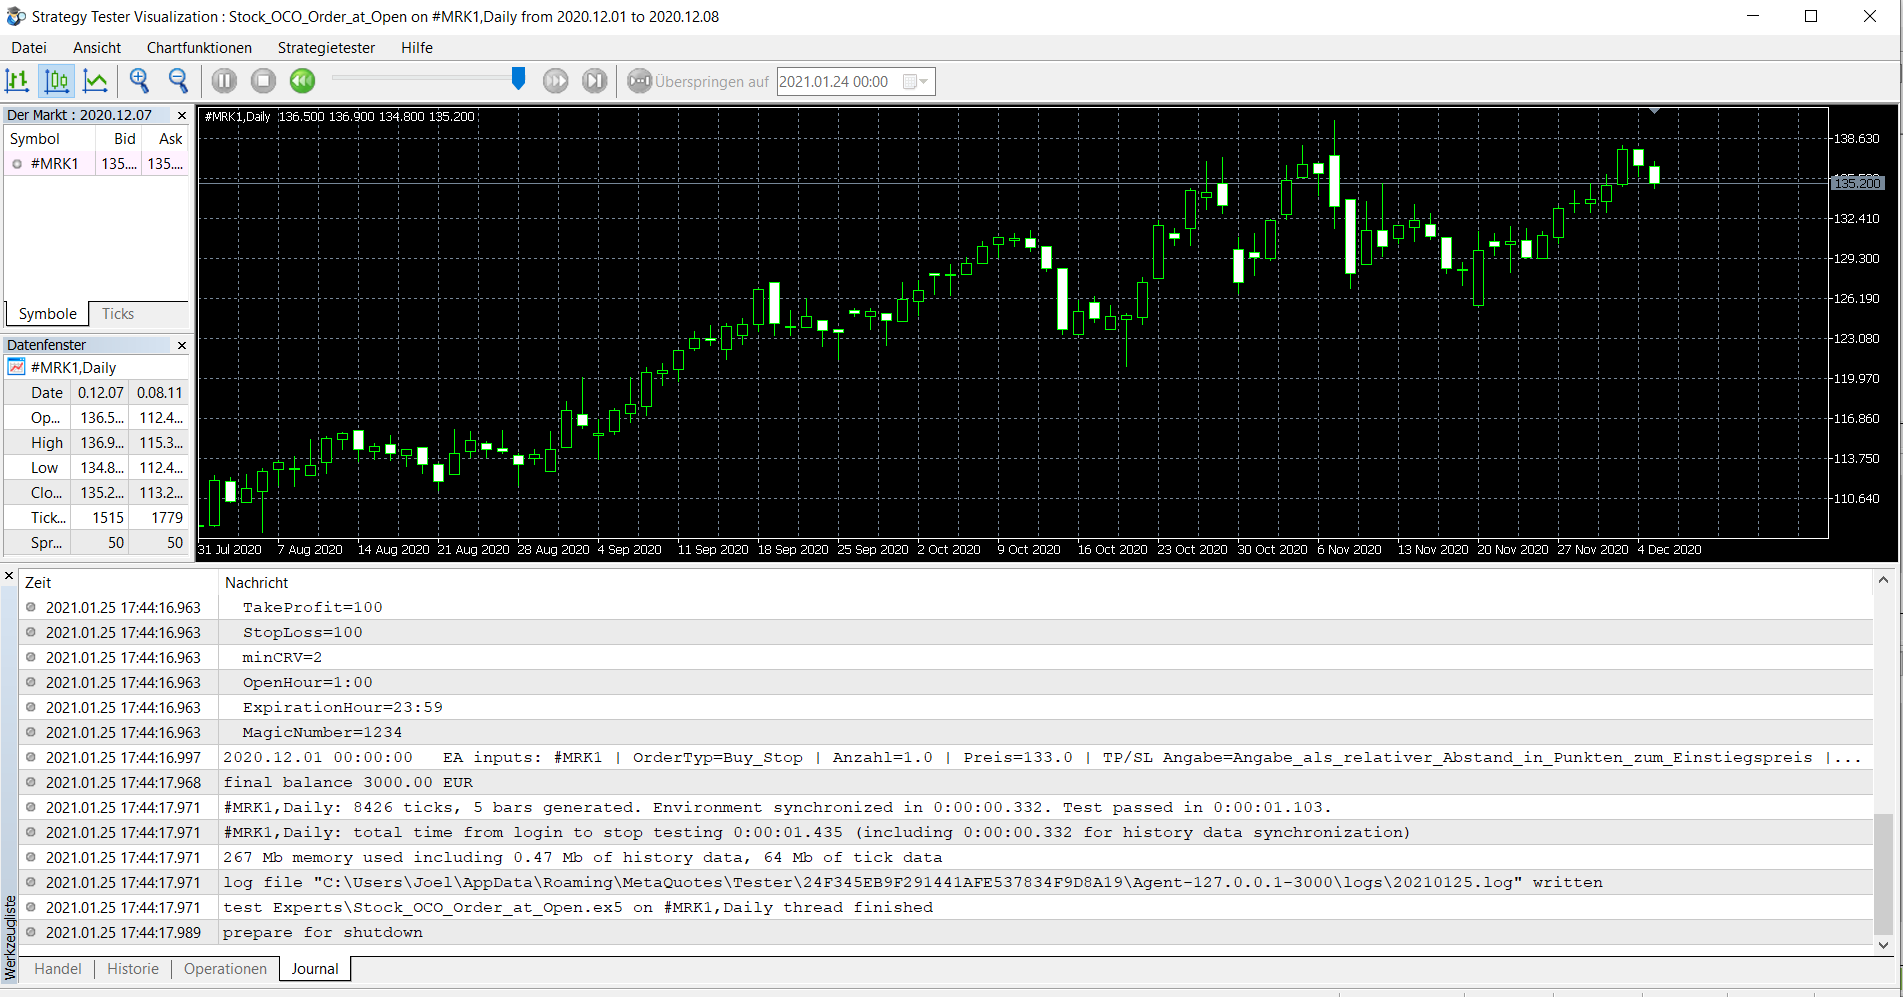
Task: Stop the strategy test
Action: (x=263, y=81)
